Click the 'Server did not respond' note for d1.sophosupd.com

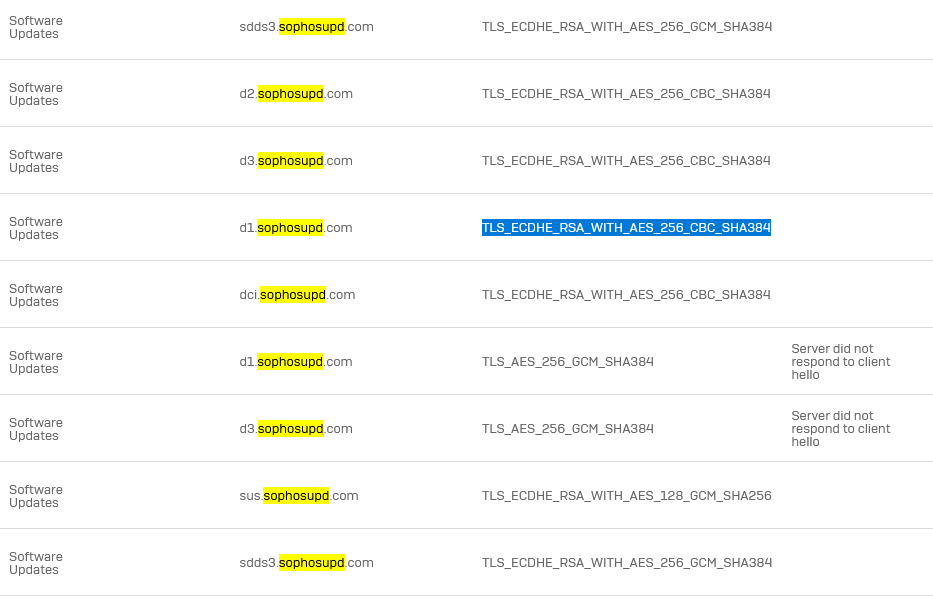(x=841, y=362)
